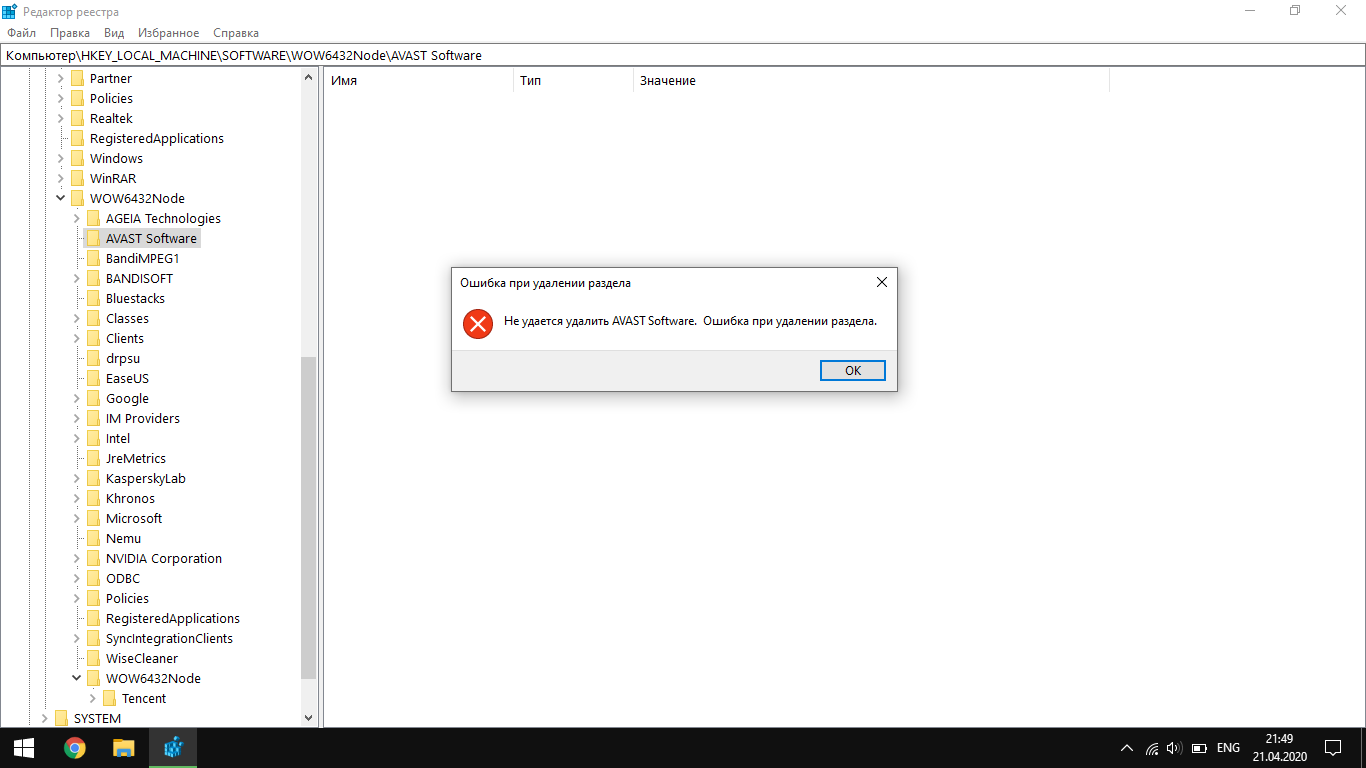
Task: Click the WiseCleaner folder icon
Action: 93,658
